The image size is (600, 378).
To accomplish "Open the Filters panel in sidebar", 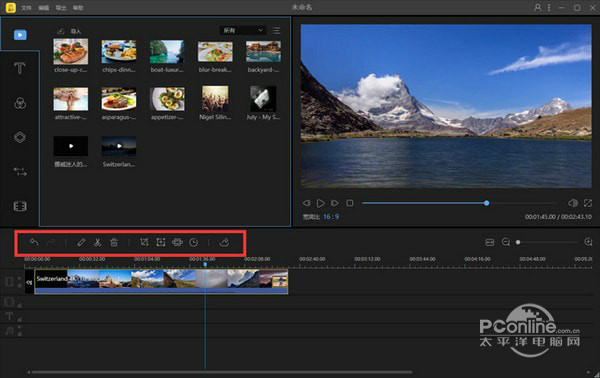I will (20, 103).
